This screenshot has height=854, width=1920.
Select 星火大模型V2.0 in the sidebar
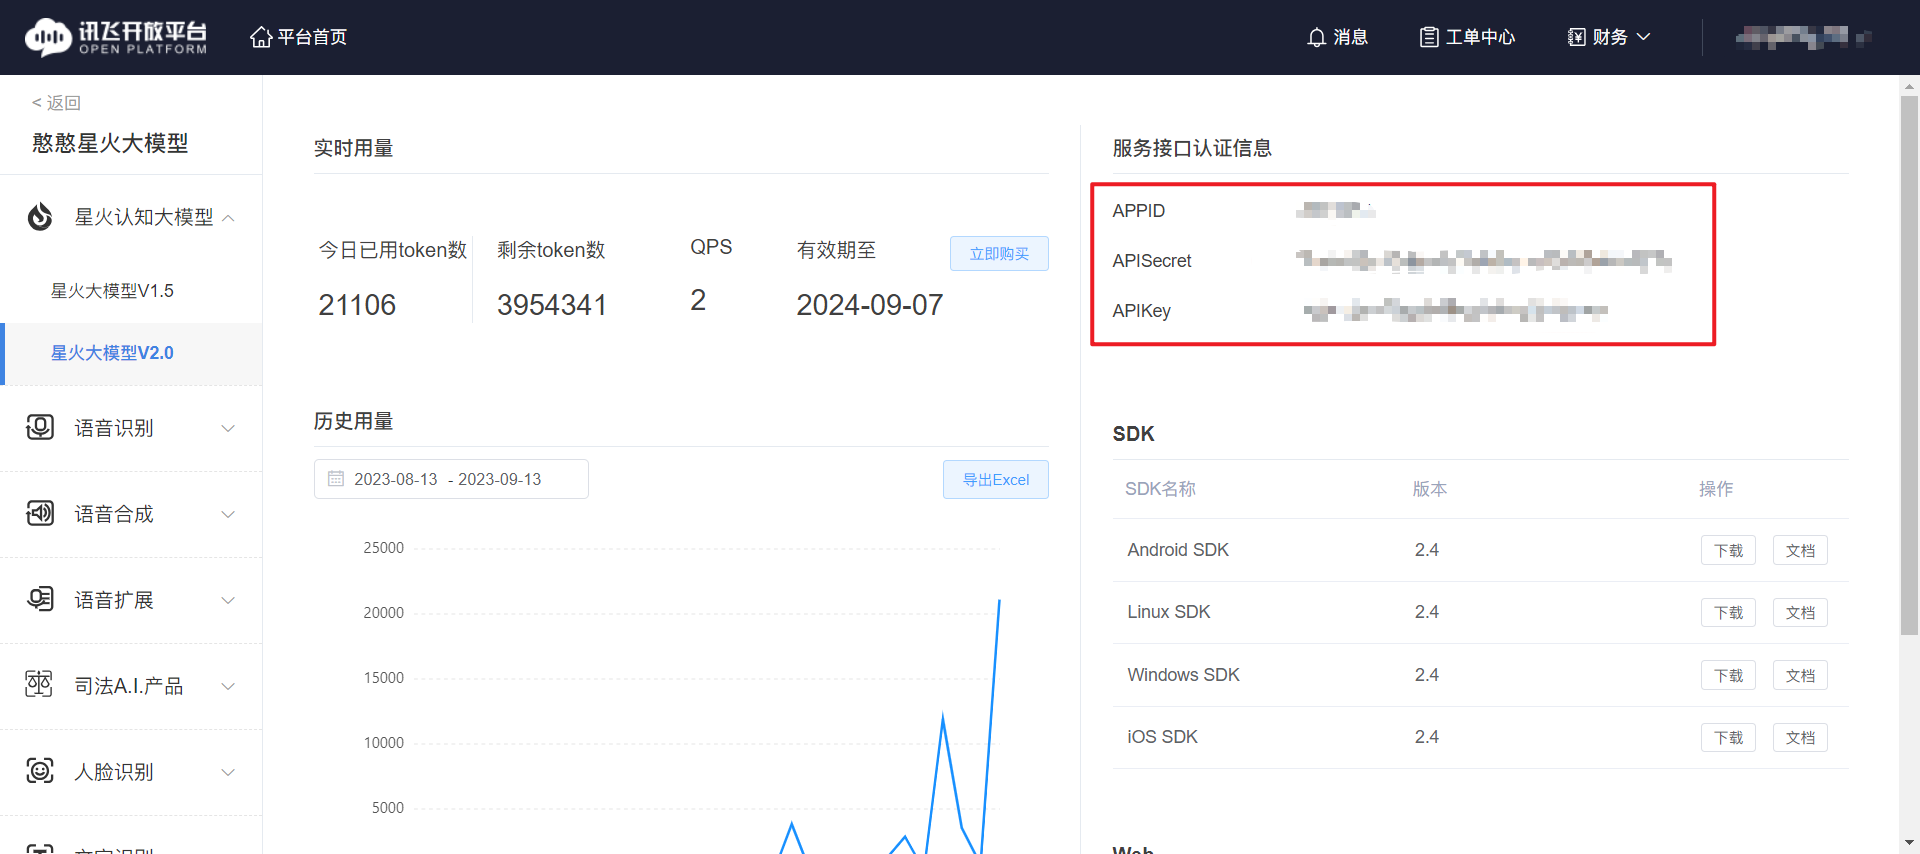click(112, 353)
